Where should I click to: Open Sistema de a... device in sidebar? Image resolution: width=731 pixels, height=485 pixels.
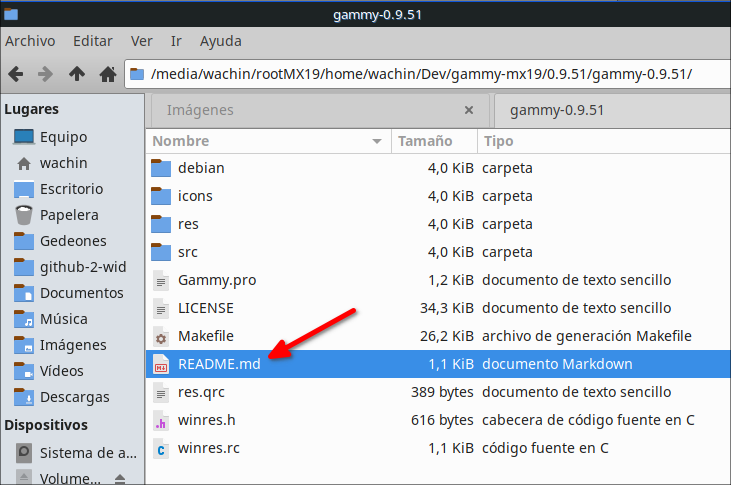point(72,453)
